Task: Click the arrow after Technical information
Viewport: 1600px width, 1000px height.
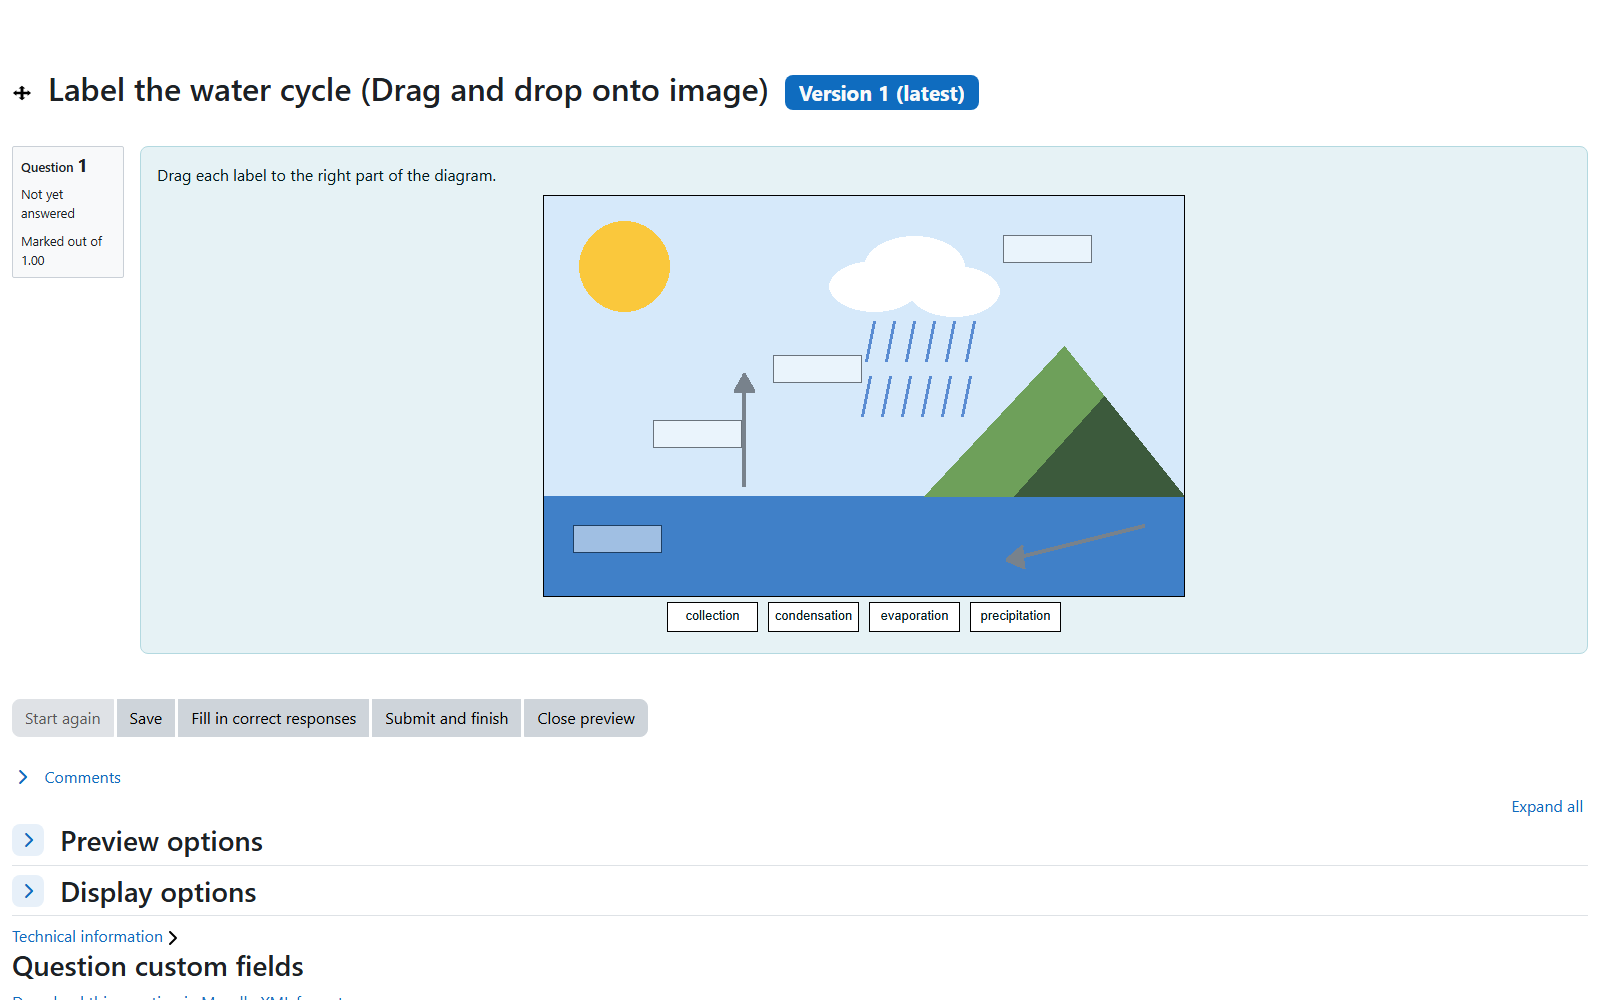Action: pos(172,937)
